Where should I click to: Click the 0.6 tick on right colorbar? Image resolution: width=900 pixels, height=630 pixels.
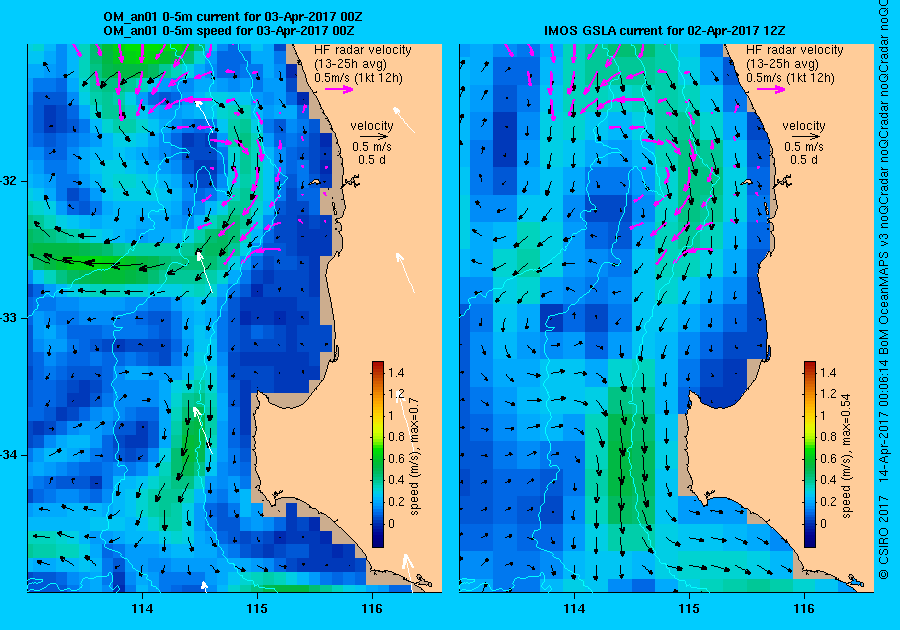pos(828,458)
